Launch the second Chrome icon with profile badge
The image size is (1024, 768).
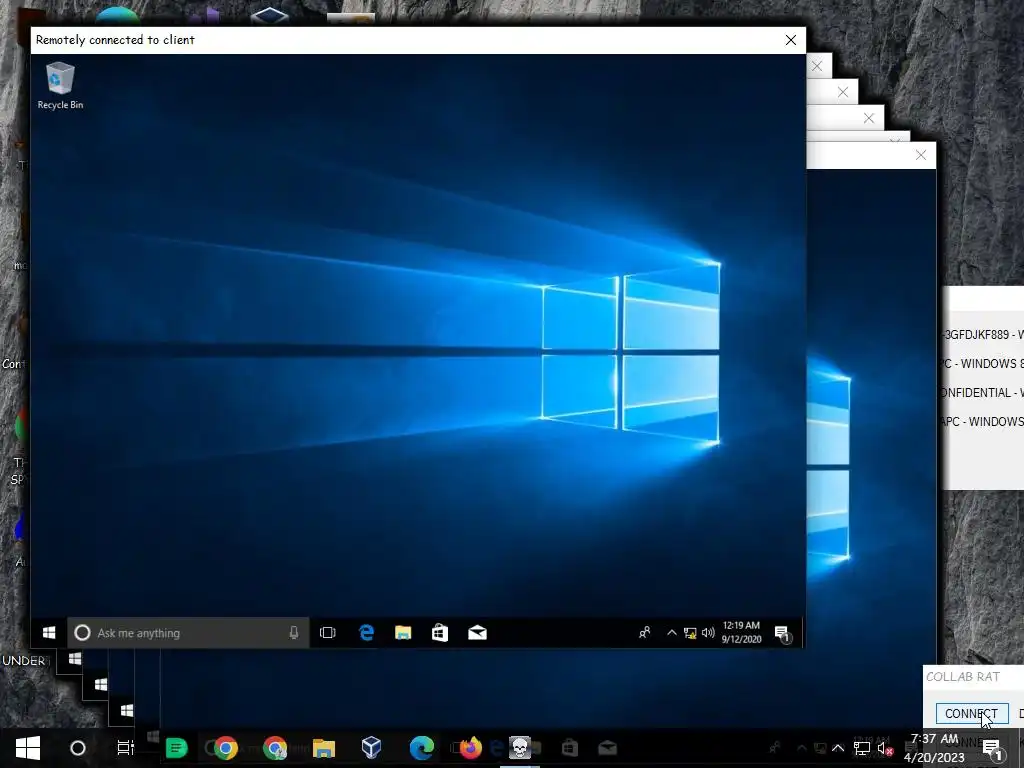pyautogui.click(x=275, y=748)
